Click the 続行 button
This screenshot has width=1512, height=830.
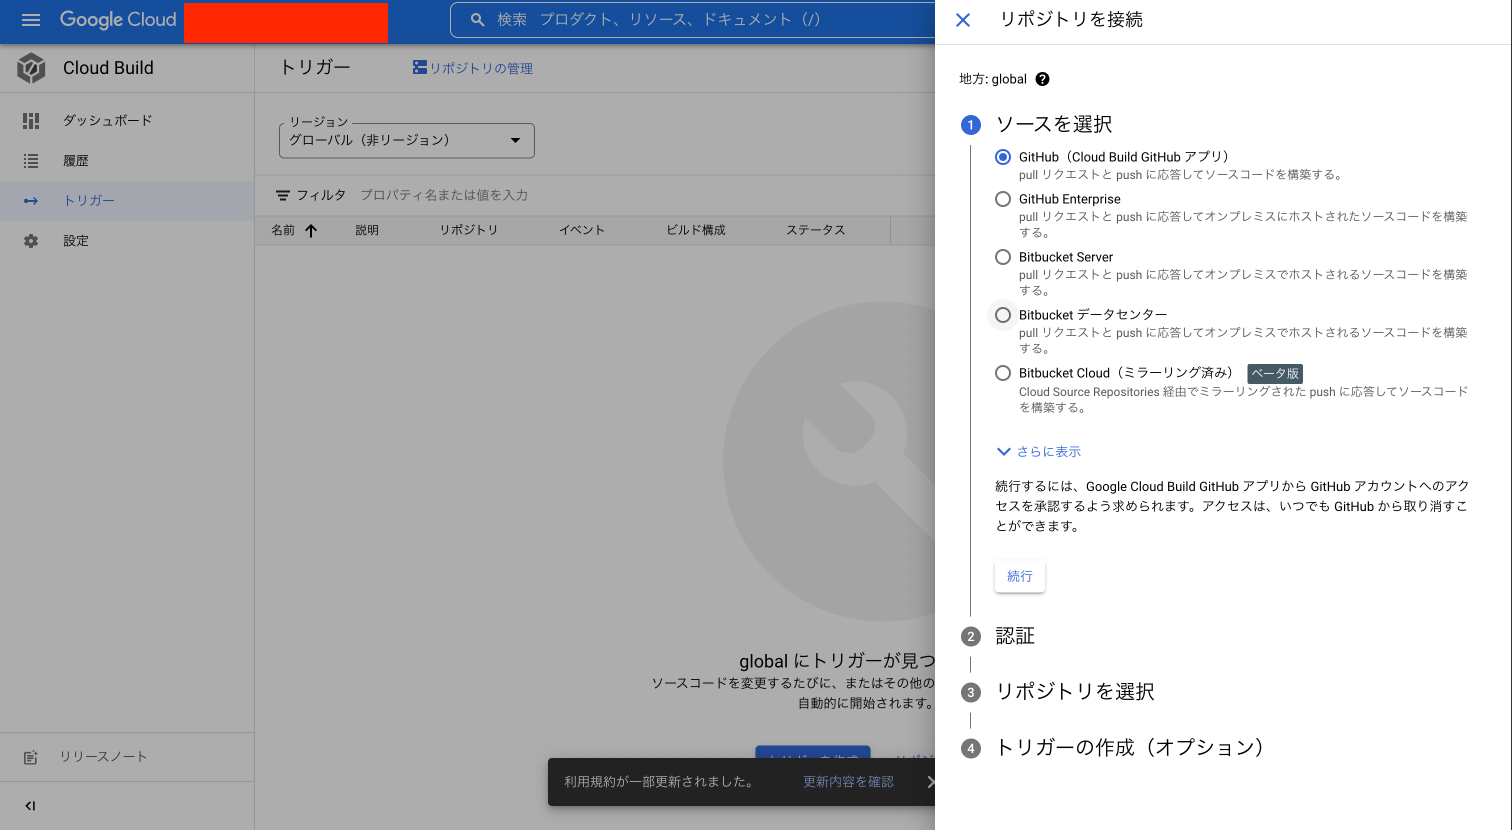click(1019, 576)
